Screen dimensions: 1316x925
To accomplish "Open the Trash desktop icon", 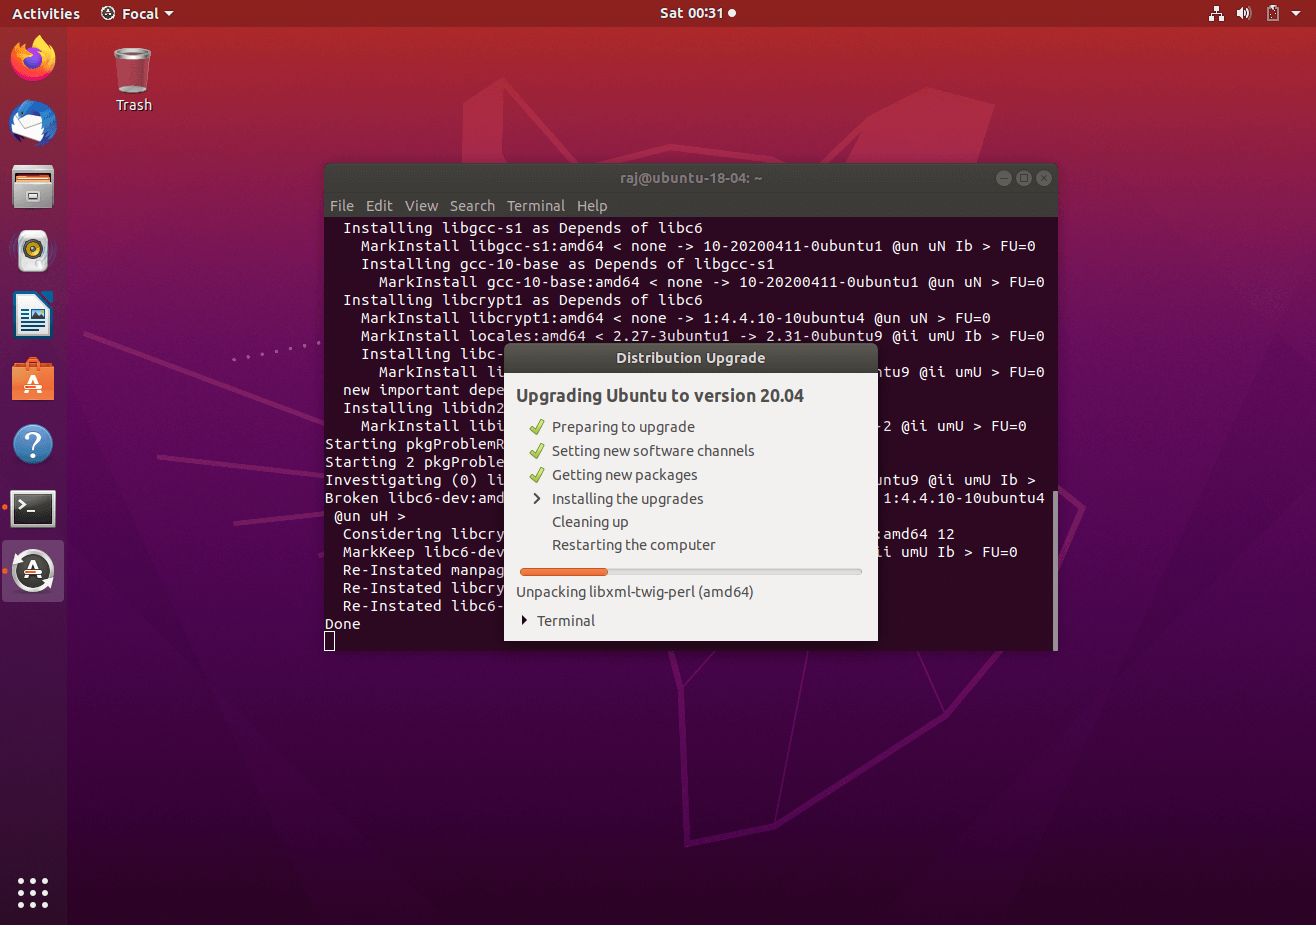I will tap(133, 80).
